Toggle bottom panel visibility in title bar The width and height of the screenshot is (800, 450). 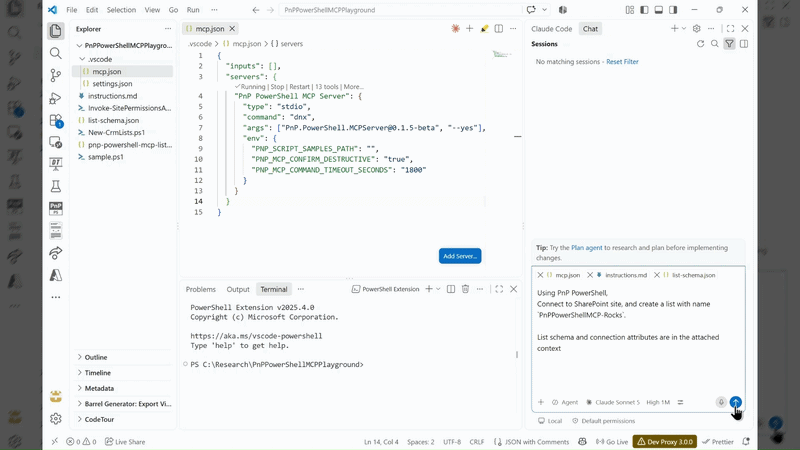click(659, 10)
